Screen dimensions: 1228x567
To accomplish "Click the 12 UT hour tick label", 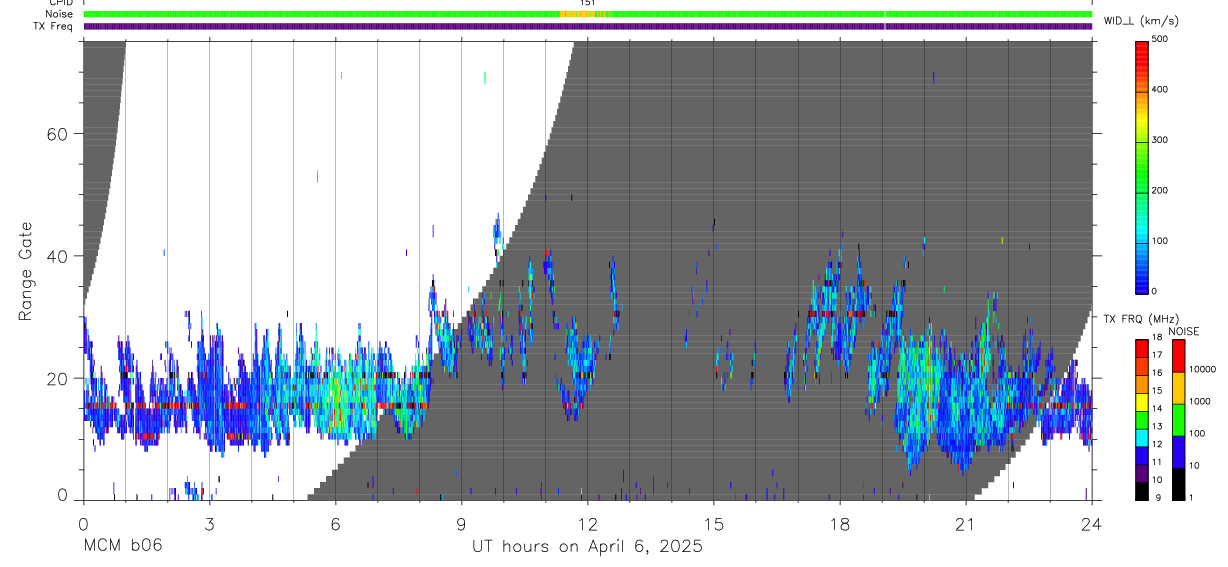I will click(x=588, y=524).
